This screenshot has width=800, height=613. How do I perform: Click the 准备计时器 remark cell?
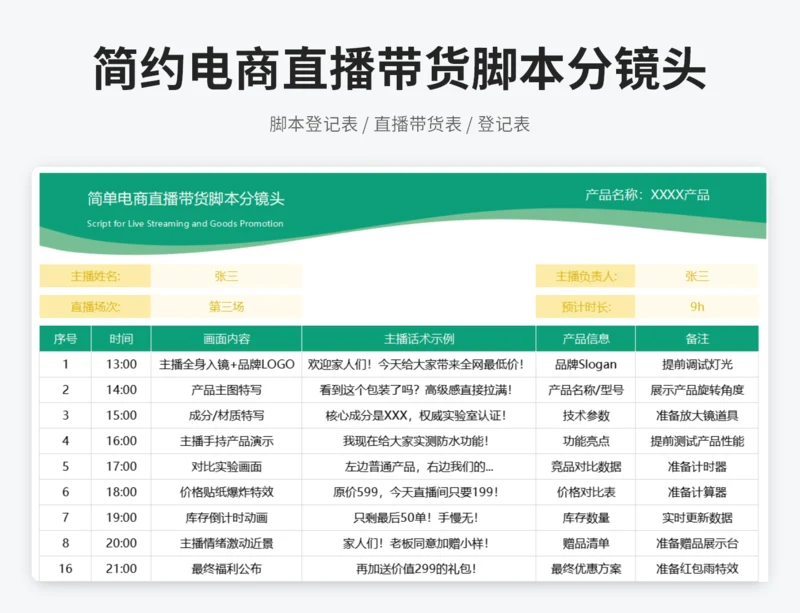tap(697, 467)
